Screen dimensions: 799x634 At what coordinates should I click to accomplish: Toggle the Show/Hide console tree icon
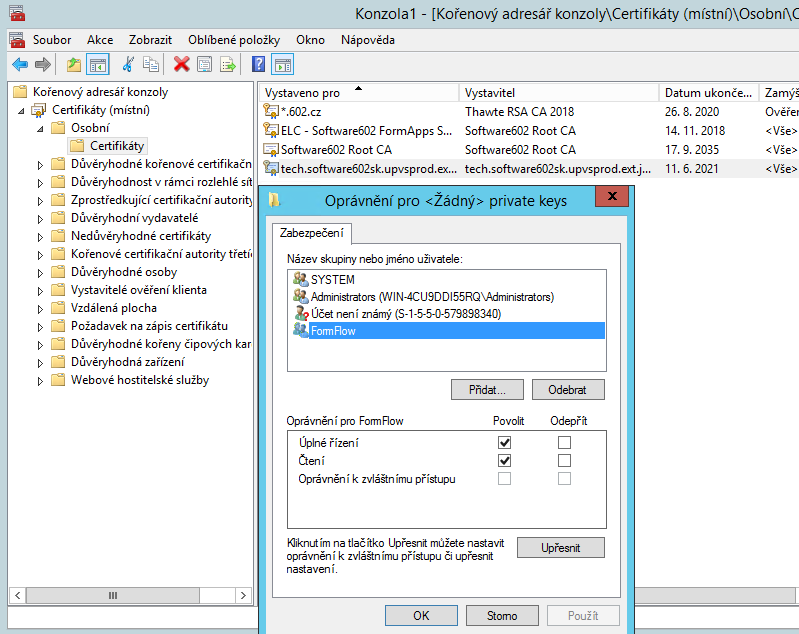(97, 65)
